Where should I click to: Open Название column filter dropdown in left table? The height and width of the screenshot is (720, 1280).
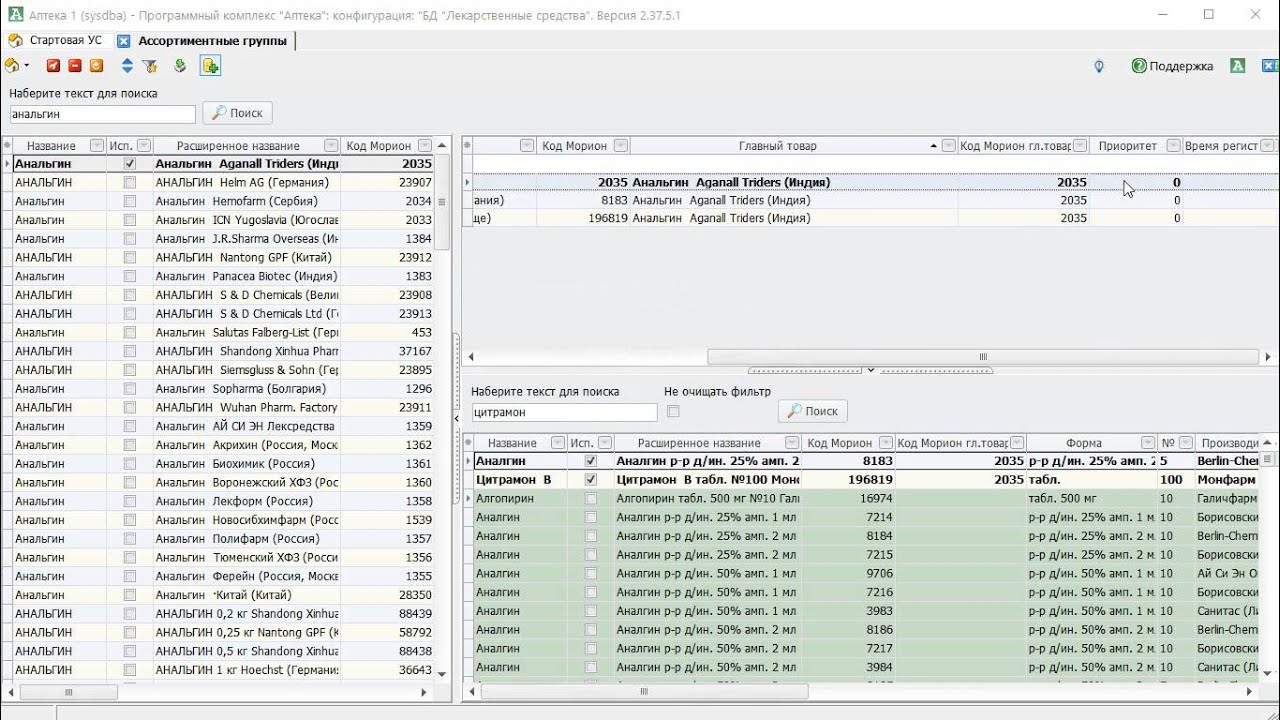click(97, 146)
